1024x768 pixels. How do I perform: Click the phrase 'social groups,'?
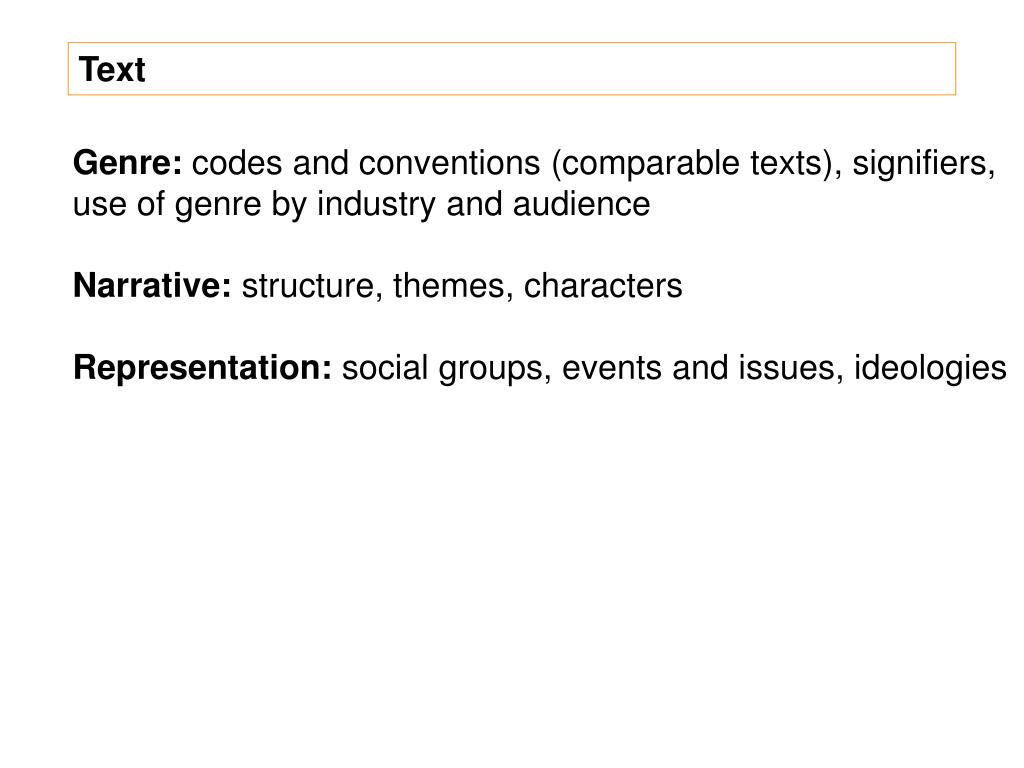coord(447,368)
